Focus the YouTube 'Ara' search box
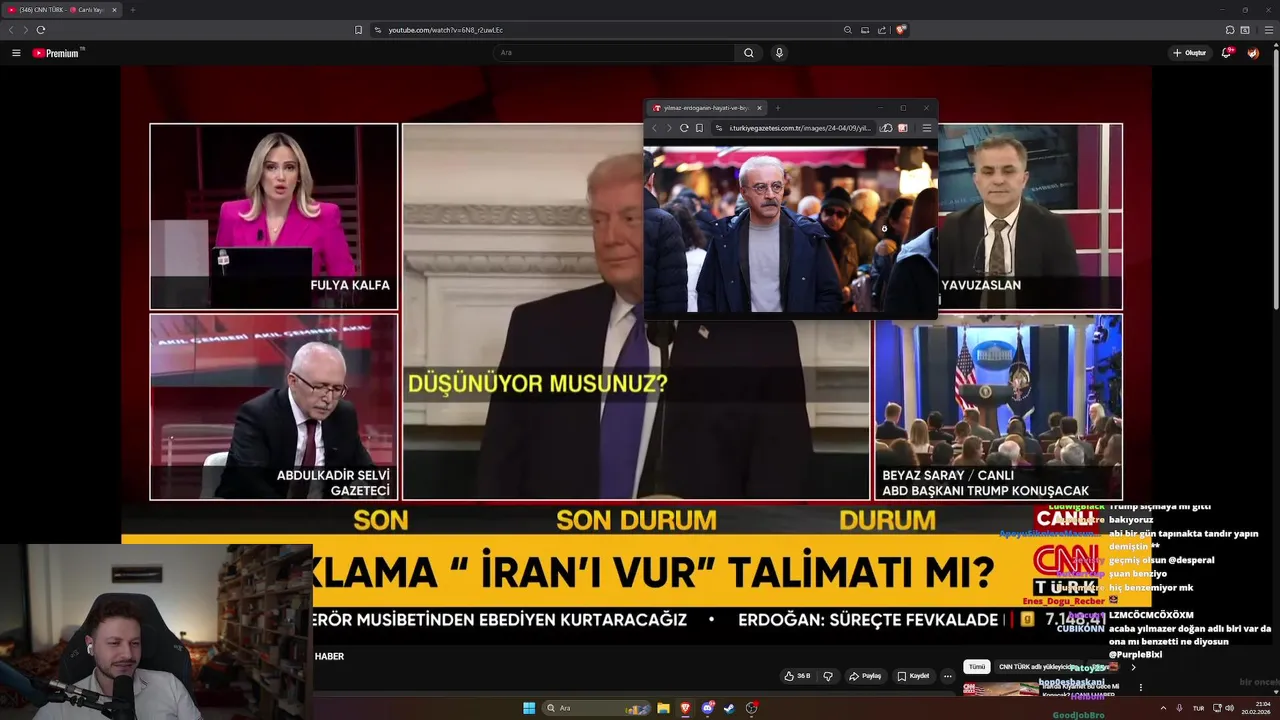Image resolution: width=1280 pixels, height=720 pixels. click(615, 53)
